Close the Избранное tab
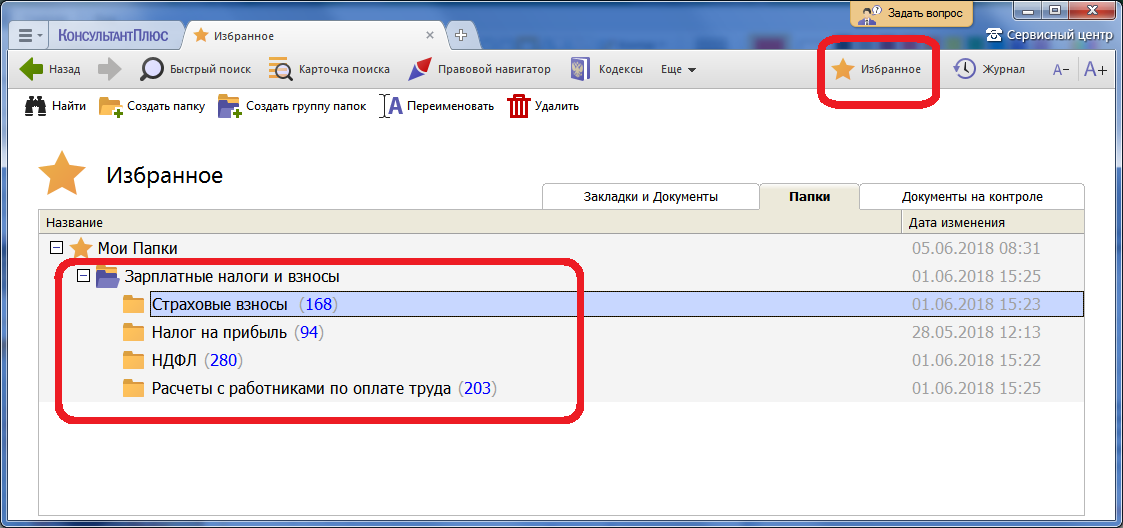The height and width of the screenshot is (528, 1123). (x=430, y=35)
